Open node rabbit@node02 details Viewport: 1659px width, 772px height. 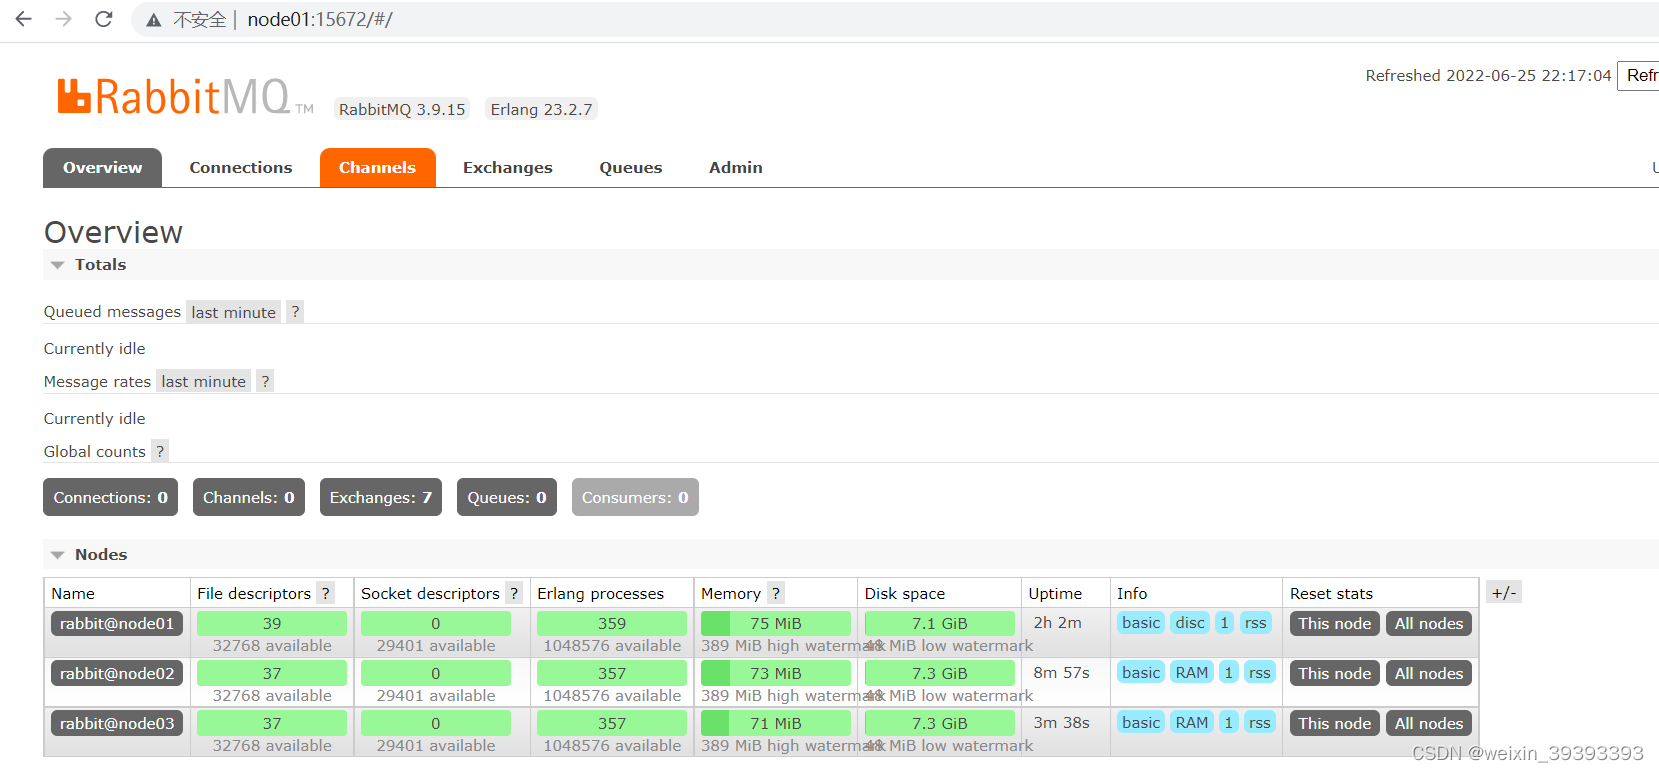pyautogui.click(x=117, y=674)
